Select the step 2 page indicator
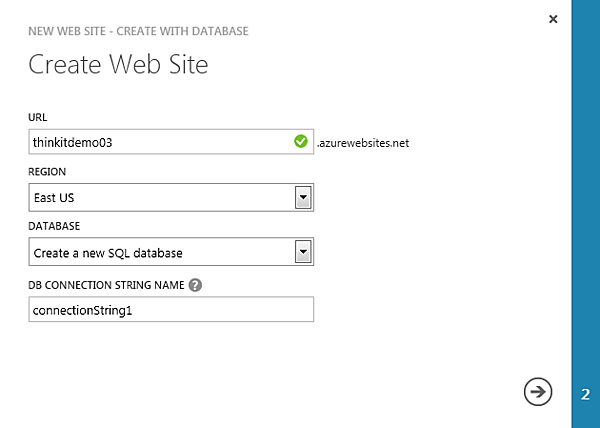The width and height of the screenshot is (600, 428). click(585, 394)
